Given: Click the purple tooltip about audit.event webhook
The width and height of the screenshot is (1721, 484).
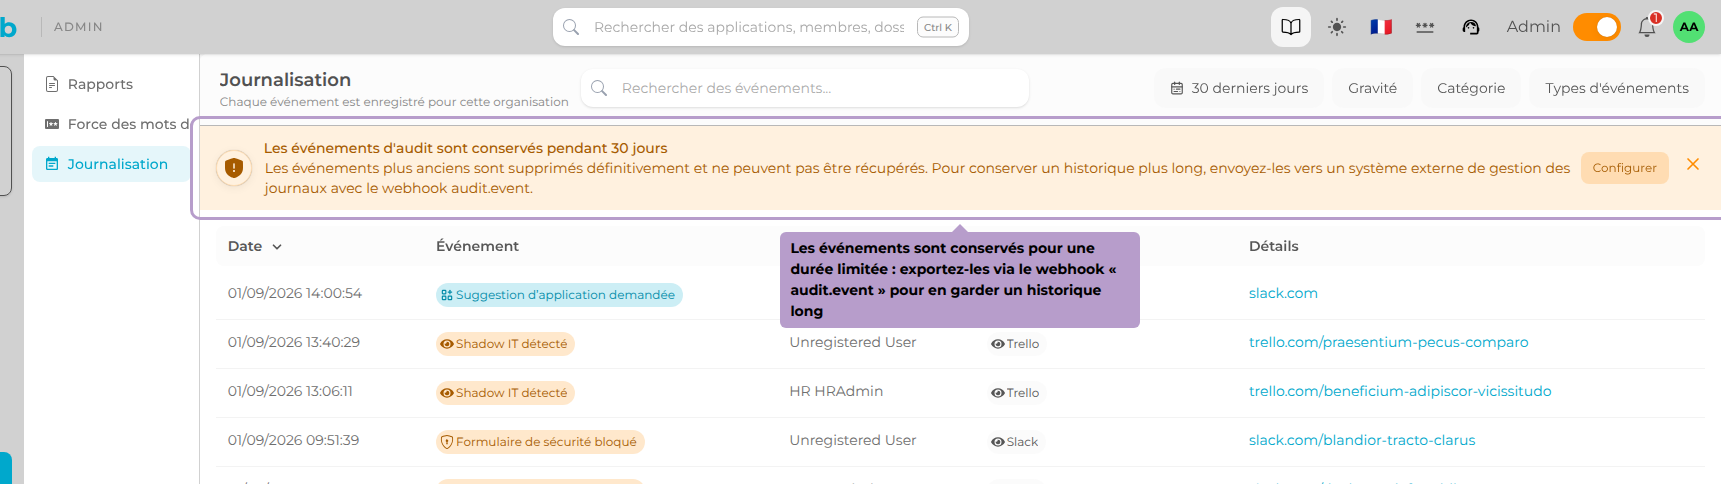Looking at the screenshot, I should pos(959,280).
